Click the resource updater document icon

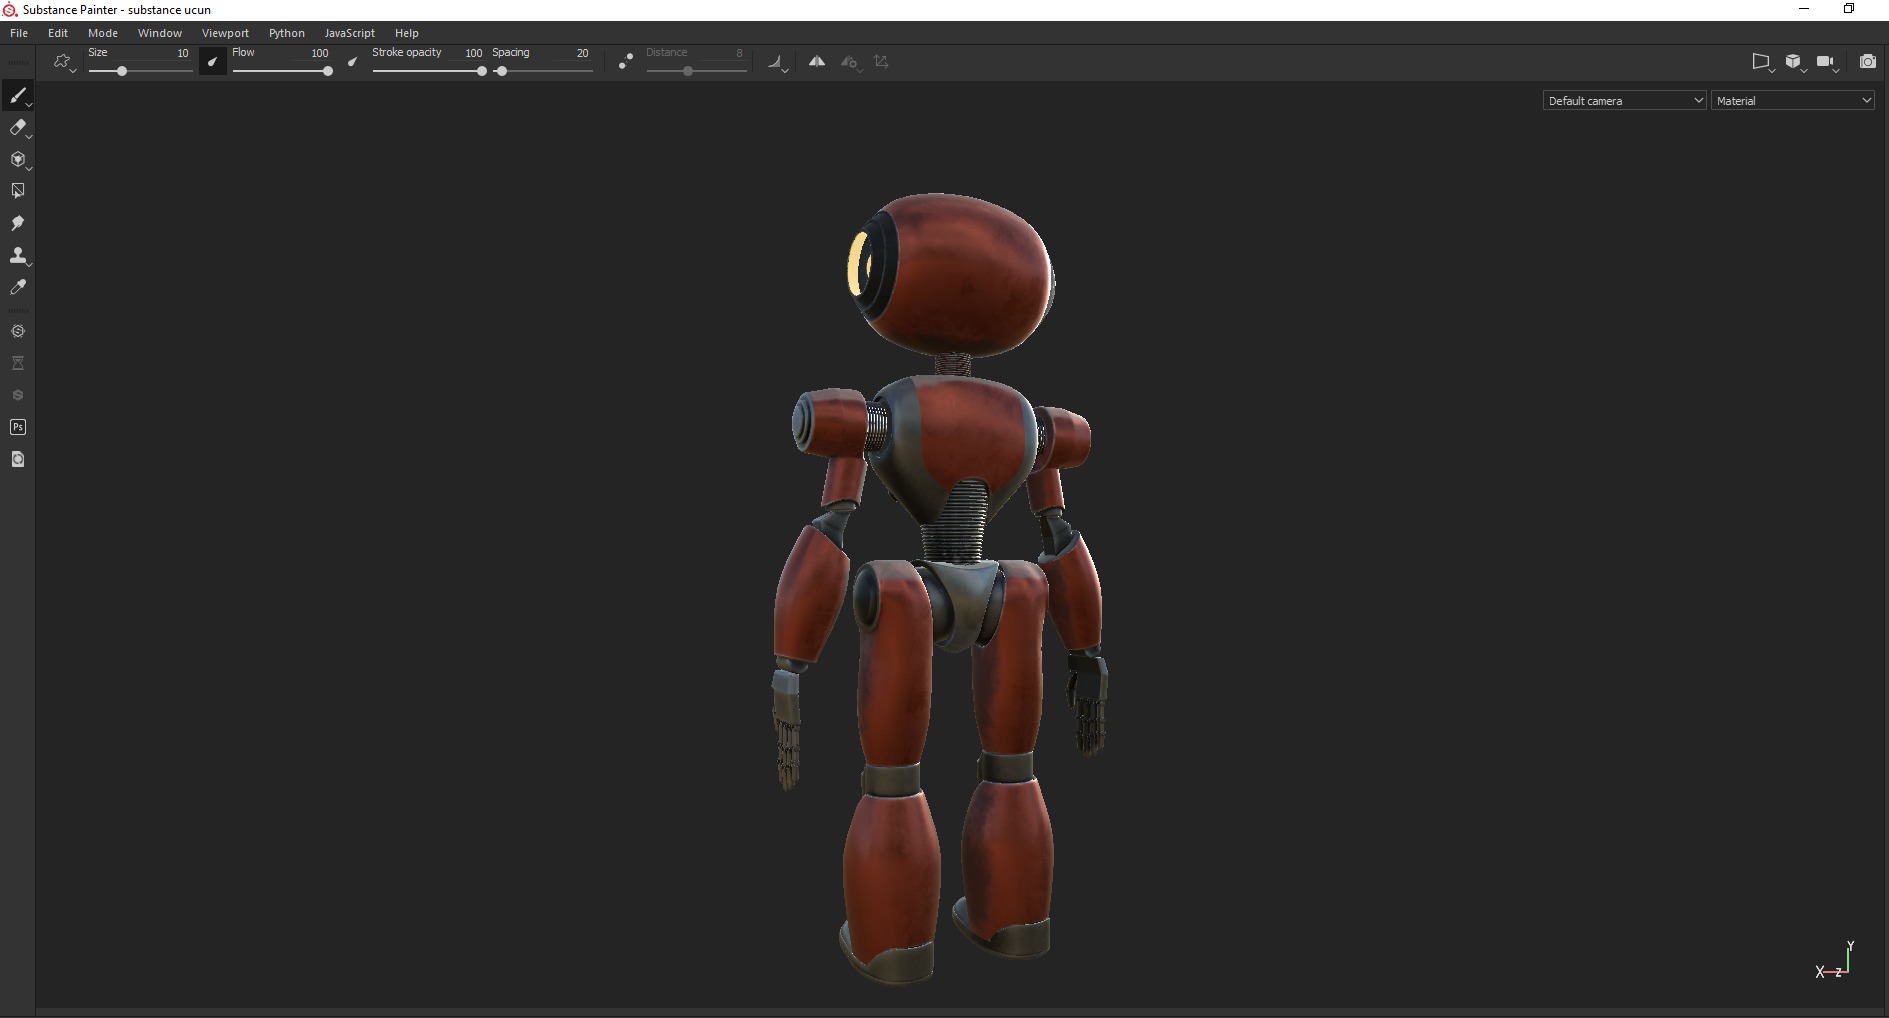click(x=18, y=459)
